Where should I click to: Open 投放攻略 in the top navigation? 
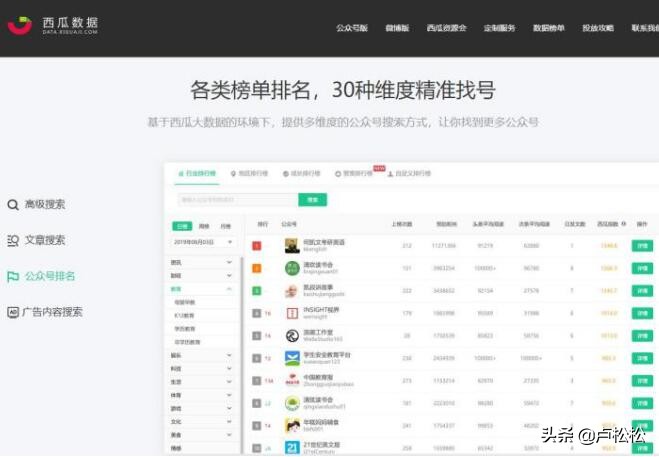pos(598,28)
